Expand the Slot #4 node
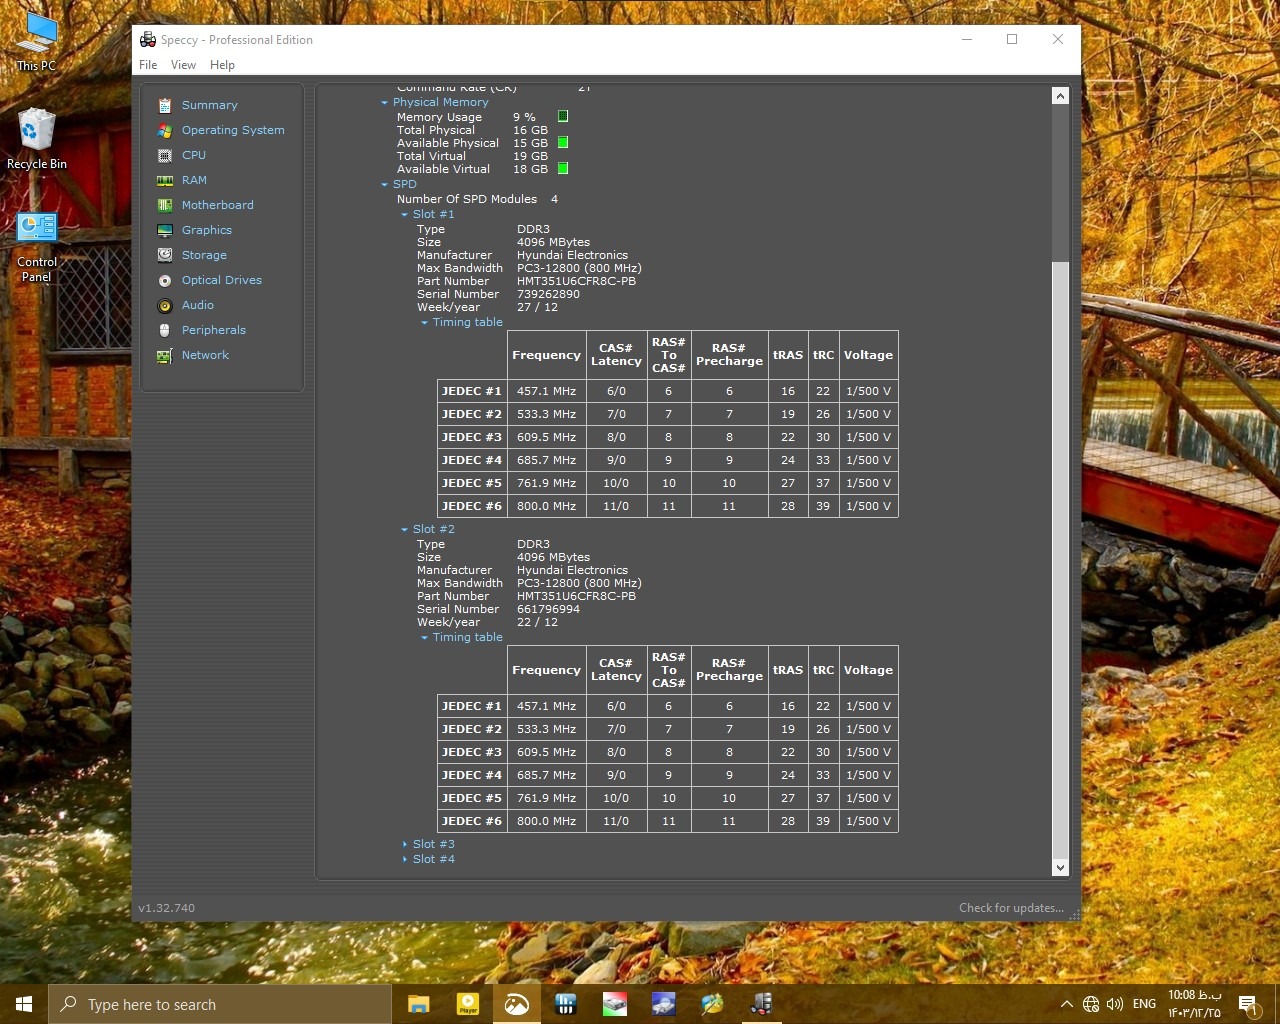1280x1024 pixels. (404, 860)
